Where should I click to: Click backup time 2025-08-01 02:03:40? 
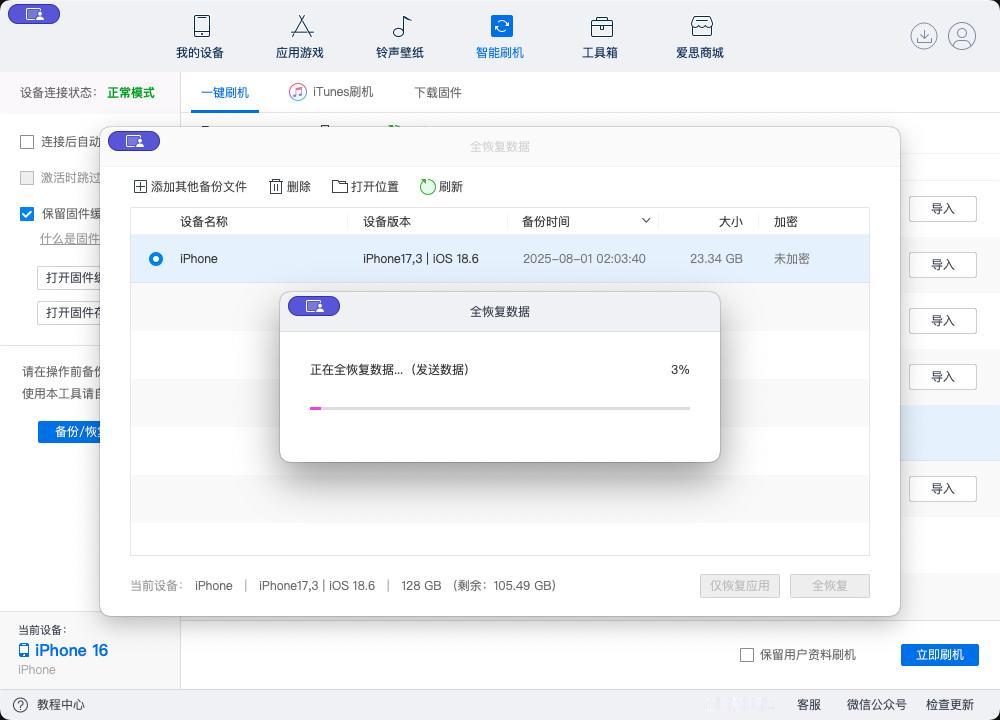pyautogui.click(x=584, y=259)
